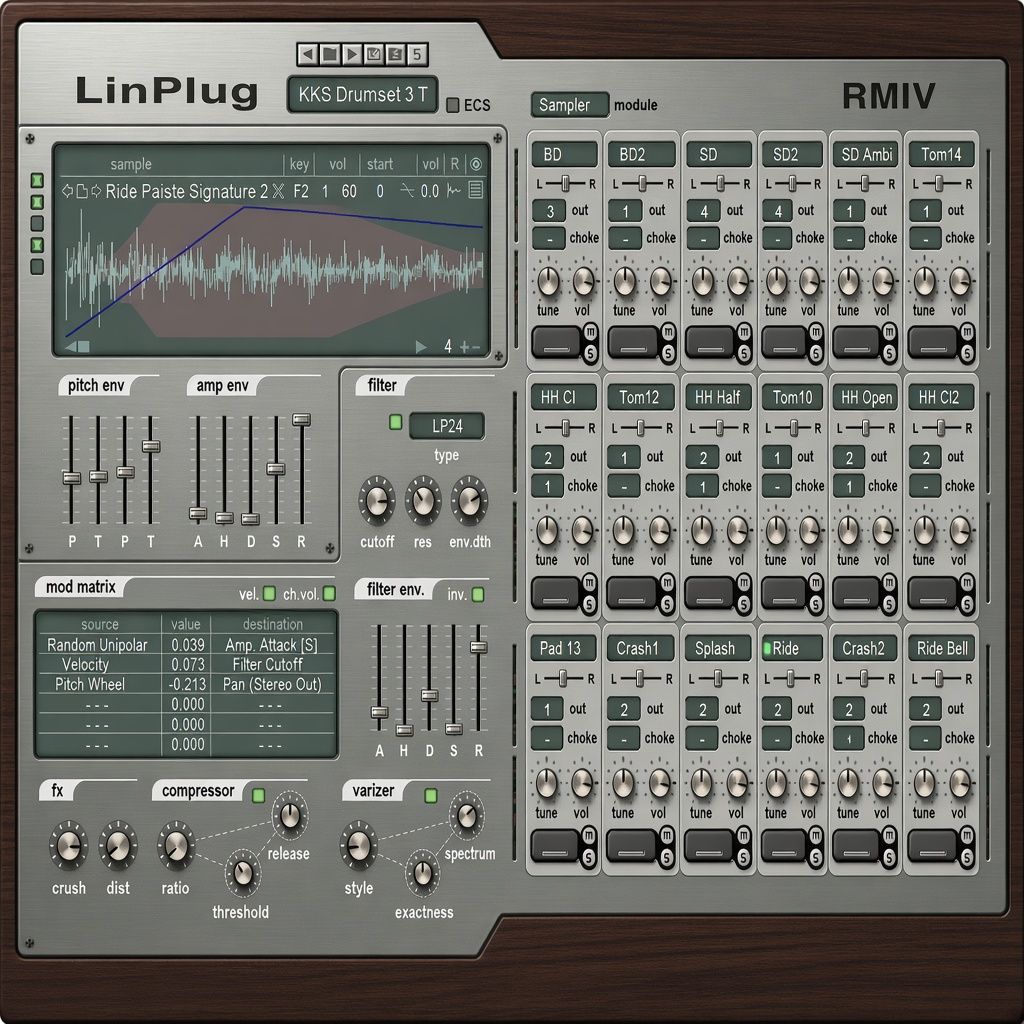This screenshot has width=1024, height=1024.
Task: Go to the previous preset using the left arrow
Action: pyautogui.click(x=308, y=54)
